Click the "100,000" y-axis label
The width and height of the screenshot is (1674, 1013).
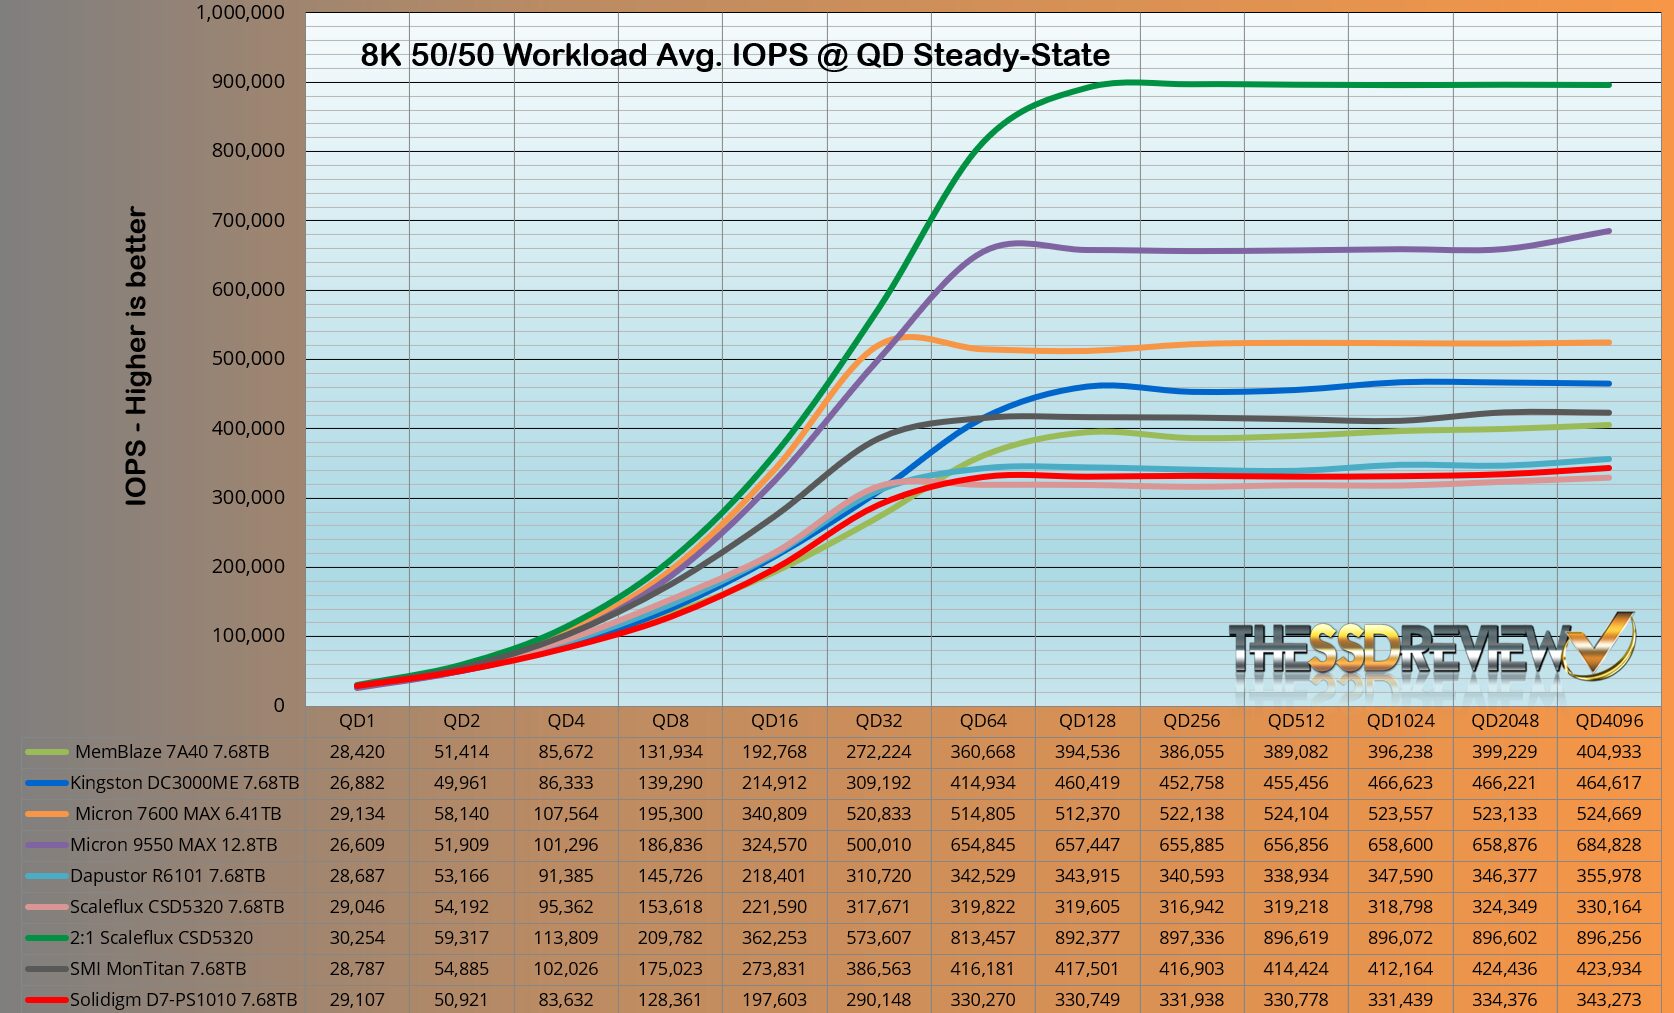(248, 636)
